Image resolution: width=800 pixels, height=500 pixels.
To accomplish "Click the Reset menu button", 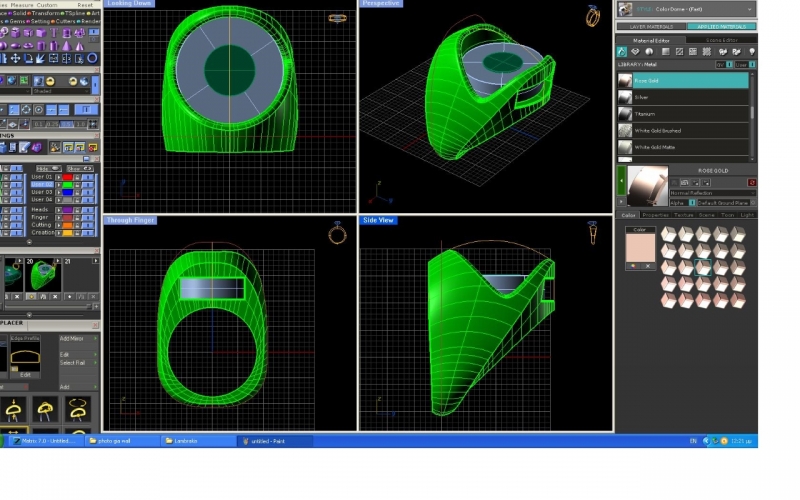I will click(x=85, y=5).
